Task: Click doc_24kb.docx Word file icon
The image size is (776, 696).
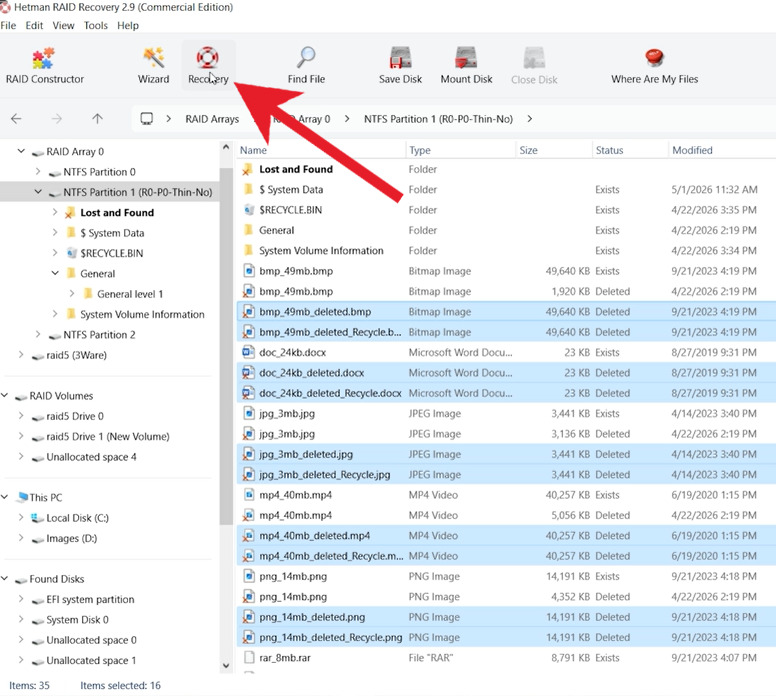Action: [x=248, y=352]
